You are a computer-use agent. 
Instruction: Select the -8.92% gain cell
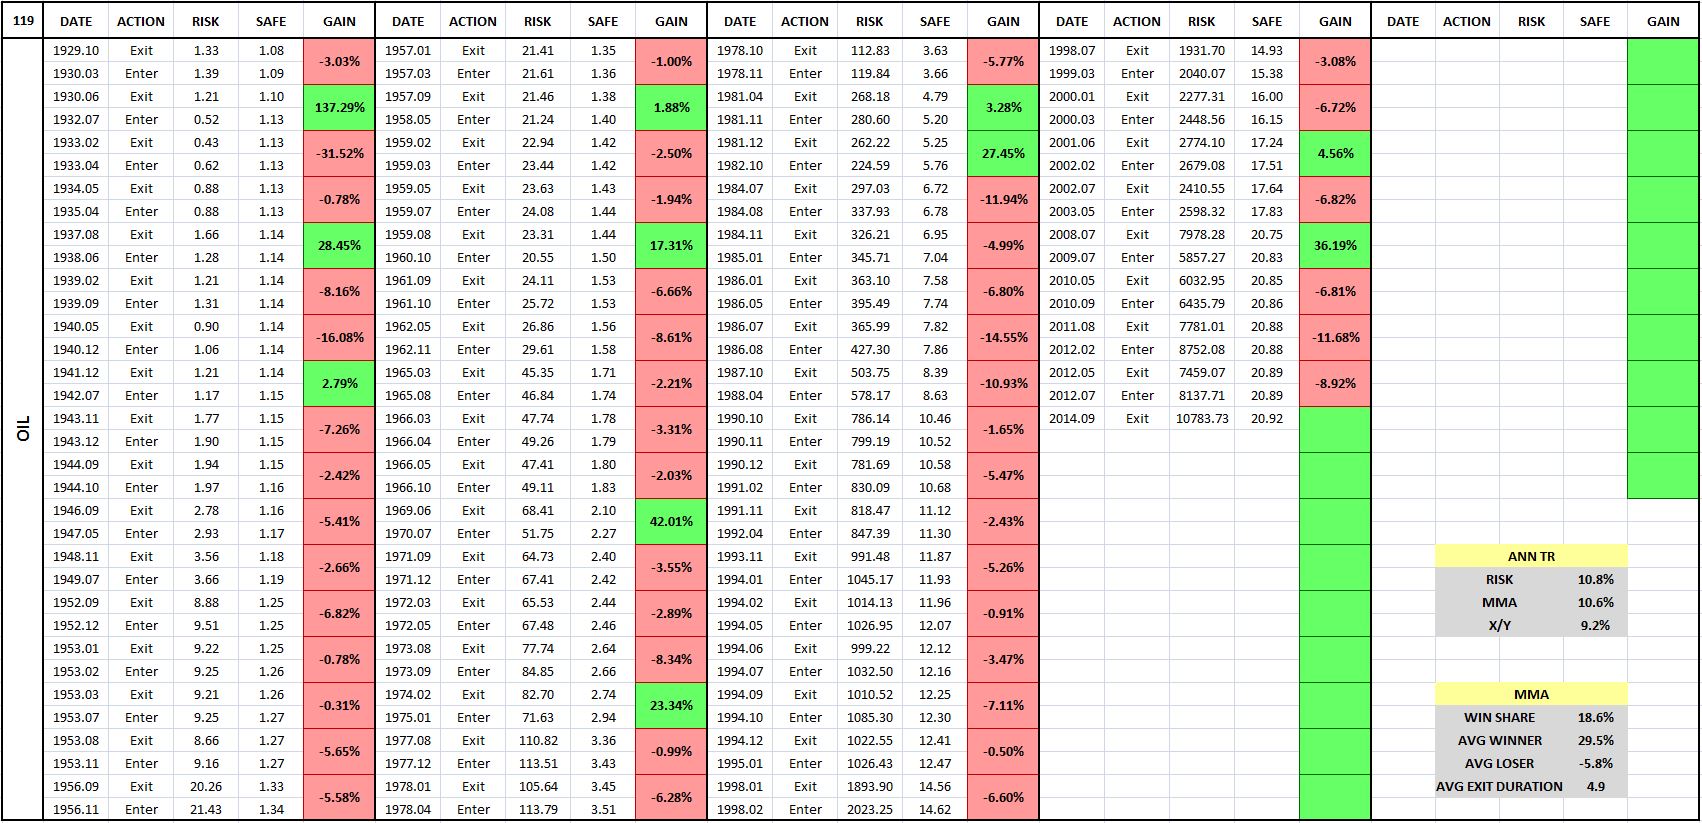click(1335, 383)
